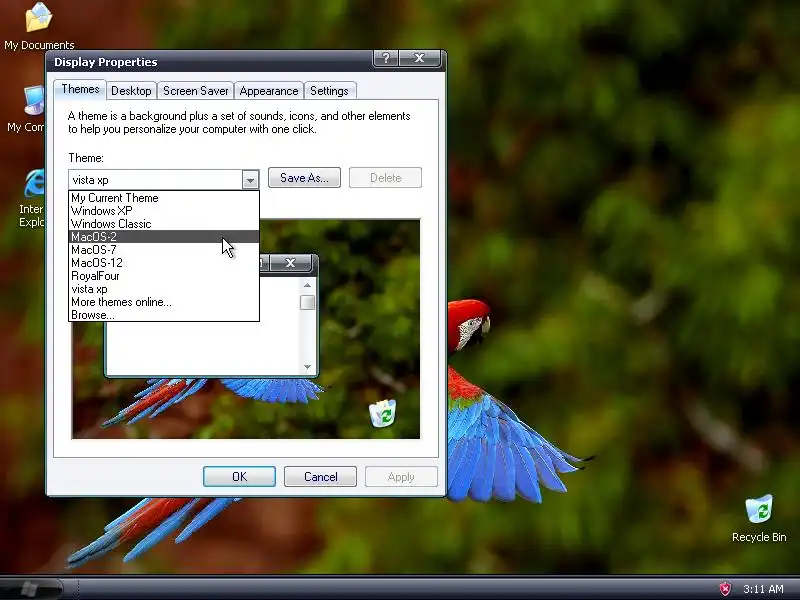Click the preview window's scroll down arrow
This screenshot has height=600, width=800.
[x=307, y=367]
